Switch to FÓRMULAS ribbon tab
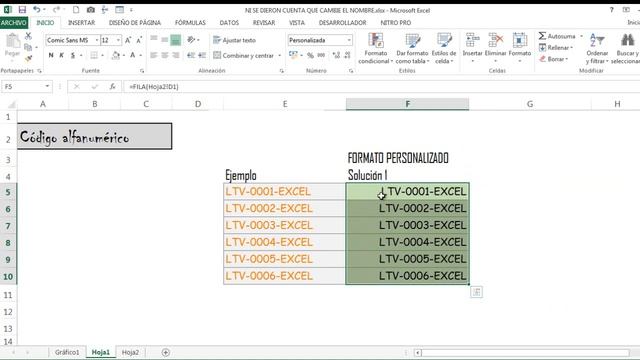640x360 pixels. pos(190,23)
